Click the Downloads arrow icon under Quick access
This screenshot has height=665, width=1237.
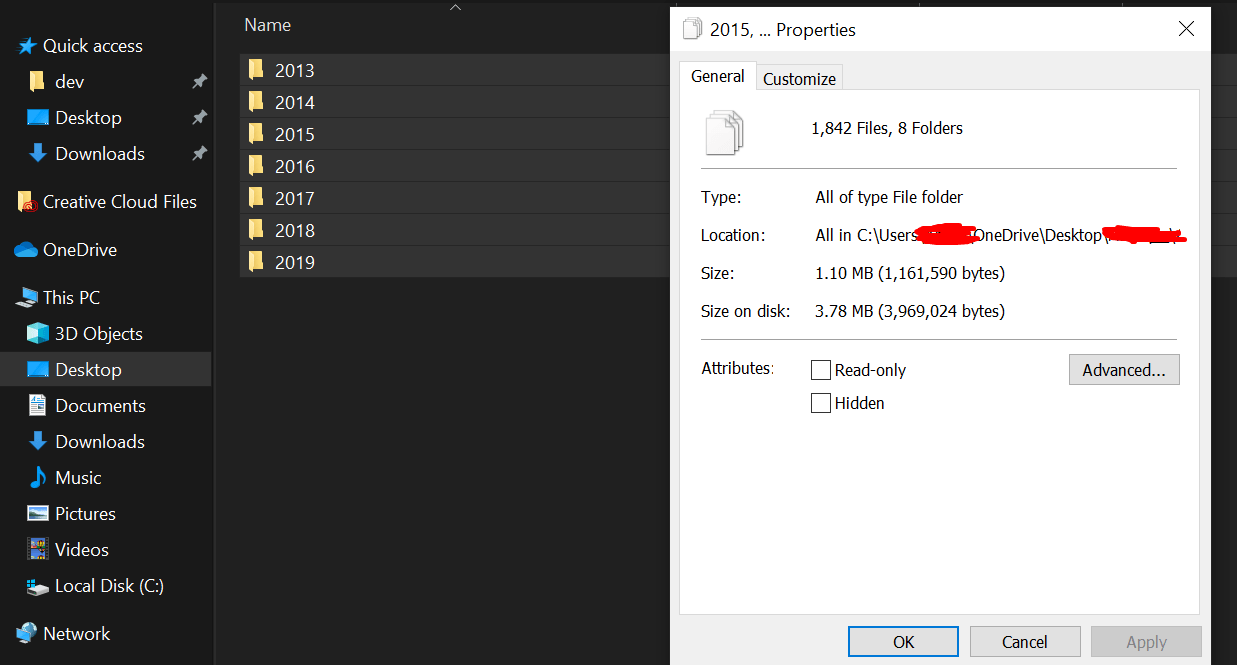point(38,154)
